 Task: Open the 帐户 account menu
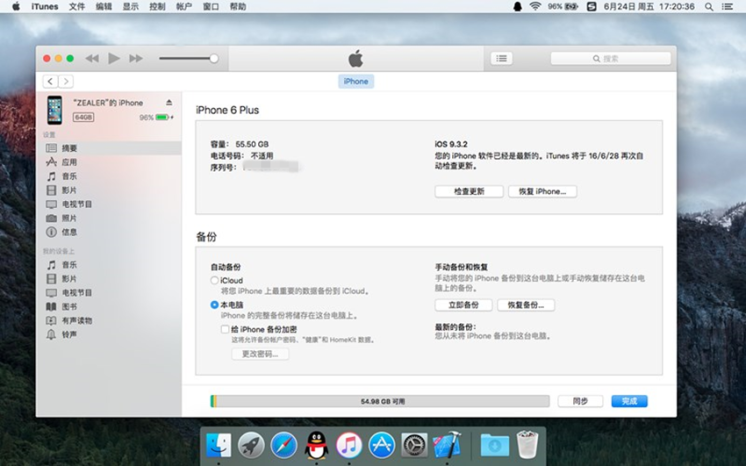(x=184, y=6)
